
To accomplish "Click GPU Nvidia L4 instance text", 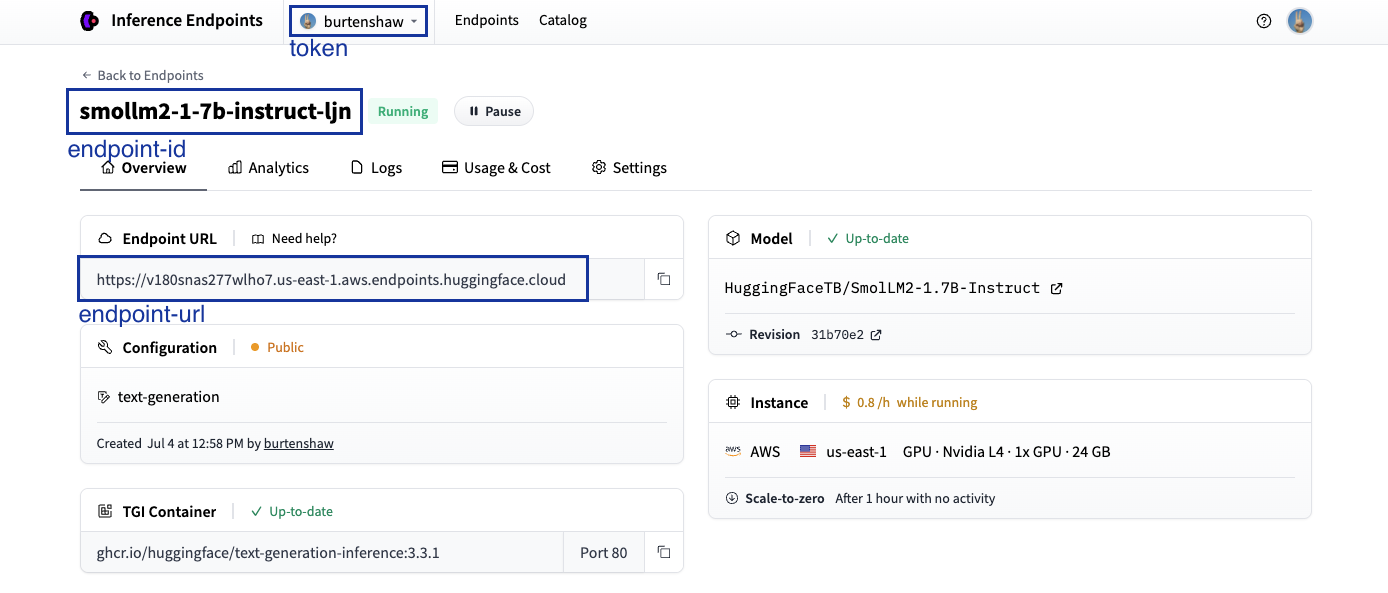I will tap(1006, 452).
